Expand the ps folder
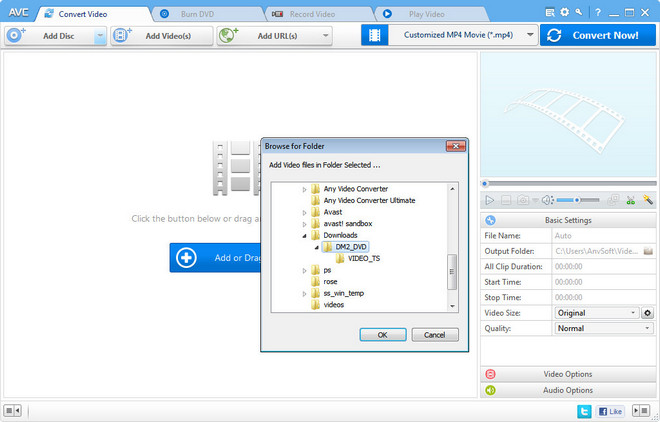This screenshot has width=660, height=422. point(304,271)
